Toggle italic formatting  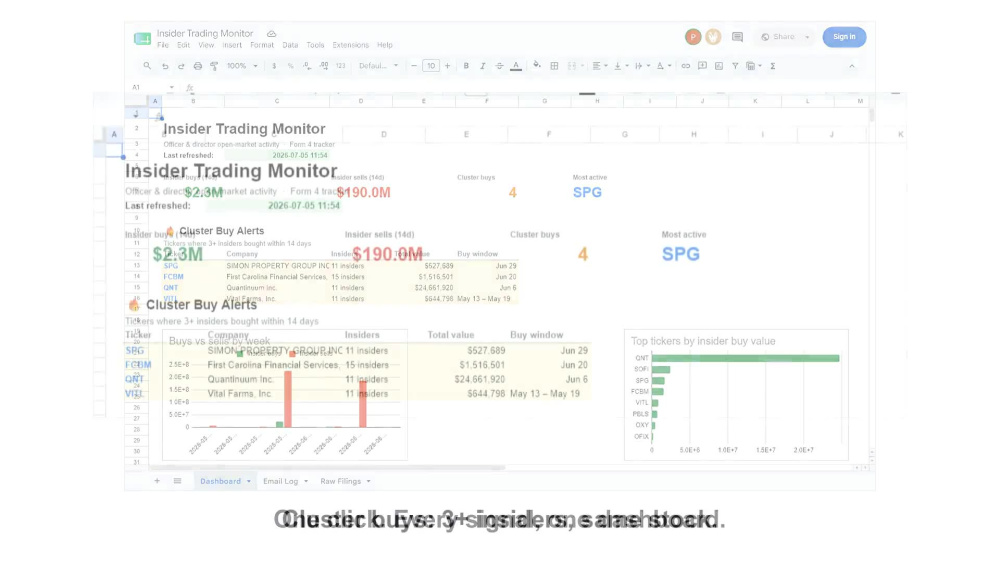(x=483, y=66)
